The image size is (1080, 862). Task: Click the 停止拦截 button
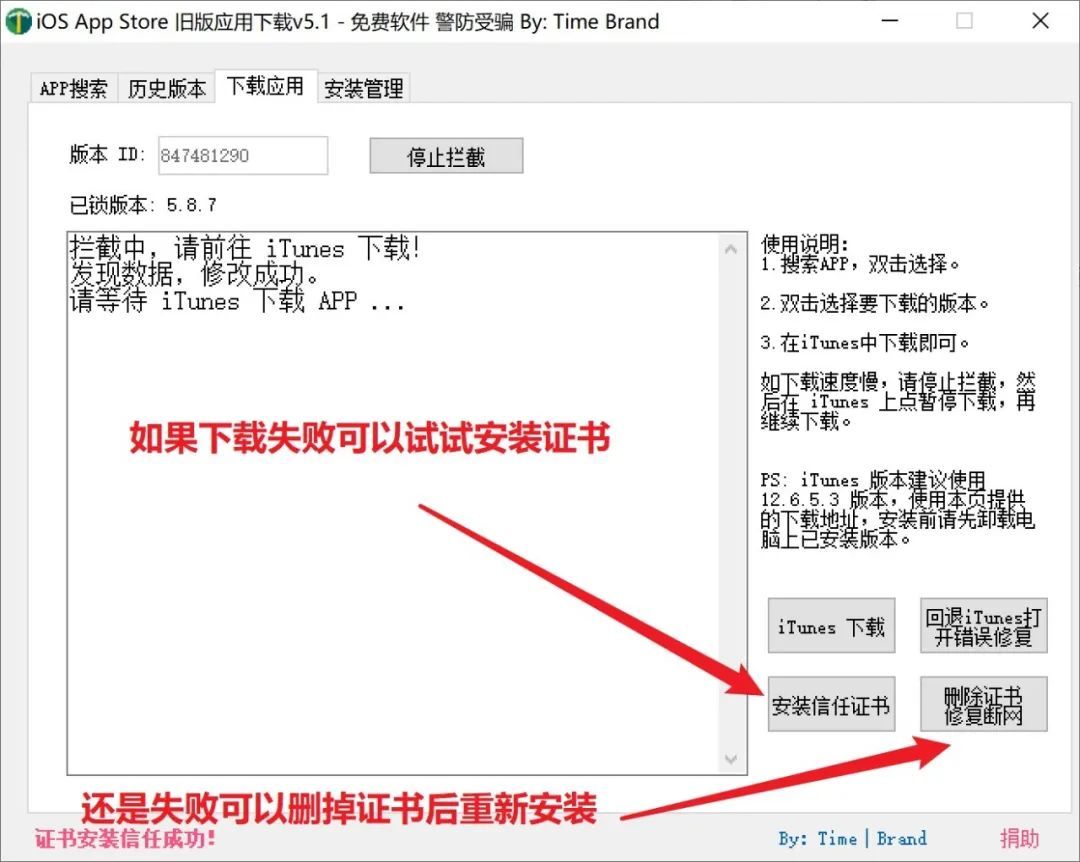point(446,156)
